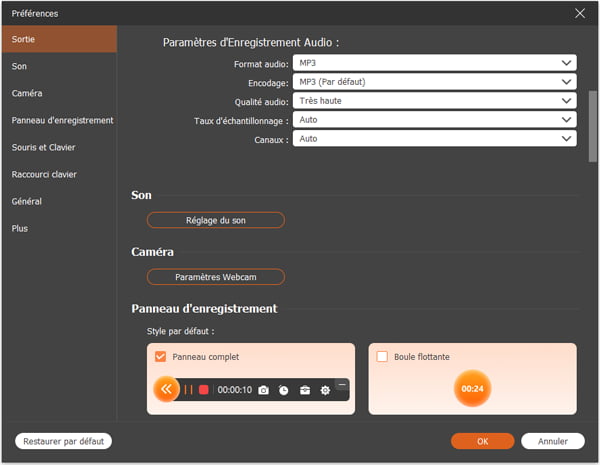This screenshot has height=465, width=600.
Task: Click the toolbox icon in recording panel
Action: coord(305,389)
